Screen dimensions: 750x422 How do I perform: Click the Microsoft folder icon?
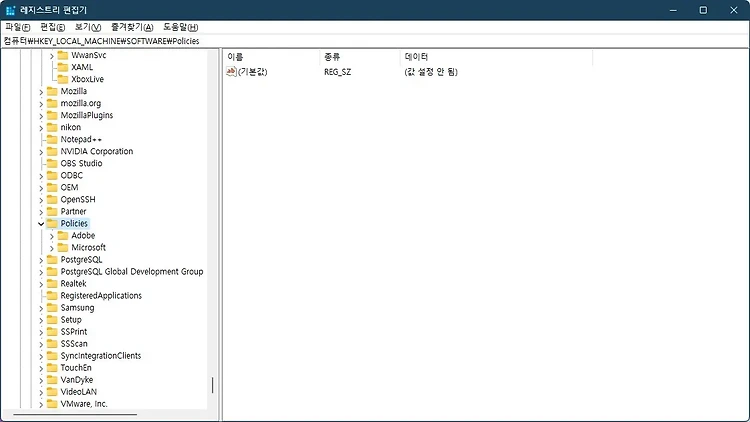[x=63, y=247]
